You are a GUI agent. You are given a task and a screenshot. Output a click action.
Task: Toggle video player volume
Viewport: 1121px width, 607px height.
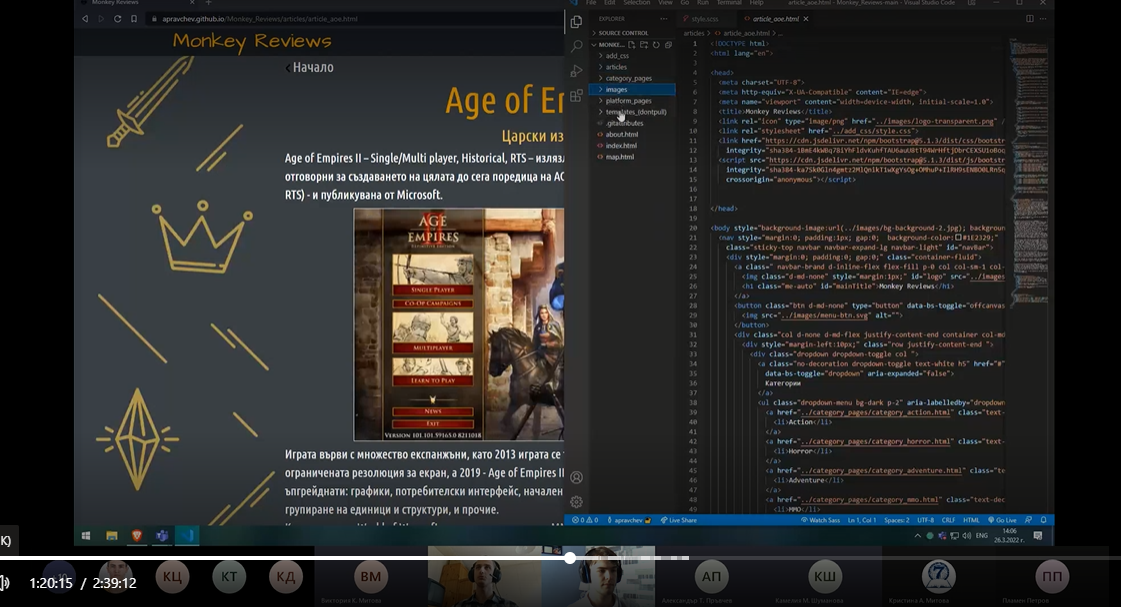coord(4,583)
